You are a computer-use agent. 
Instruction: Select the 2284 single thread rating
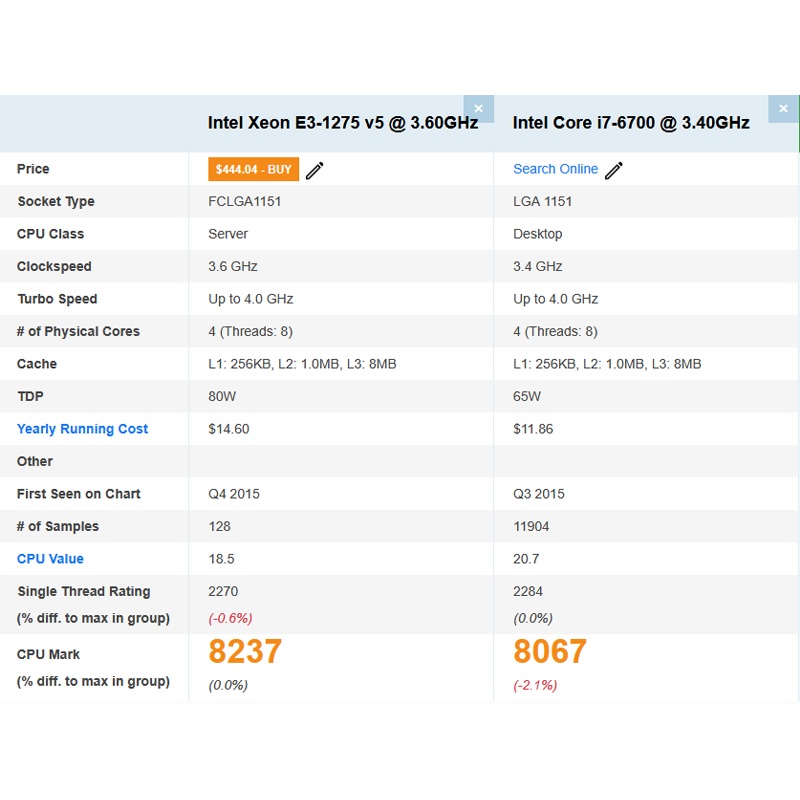pos(528,591)
